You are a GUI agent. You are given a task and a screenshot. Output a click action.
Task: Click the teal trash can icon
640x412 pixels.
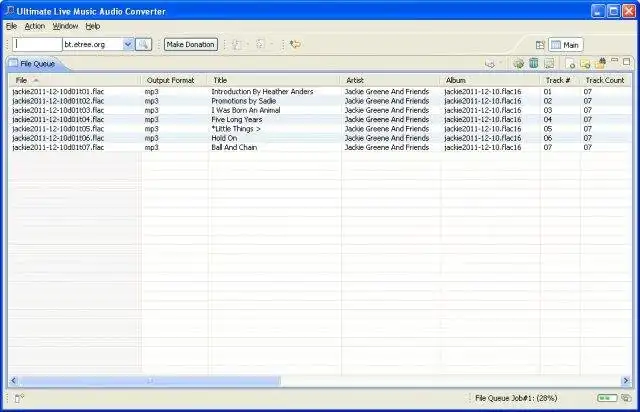(x=533, y=63)
